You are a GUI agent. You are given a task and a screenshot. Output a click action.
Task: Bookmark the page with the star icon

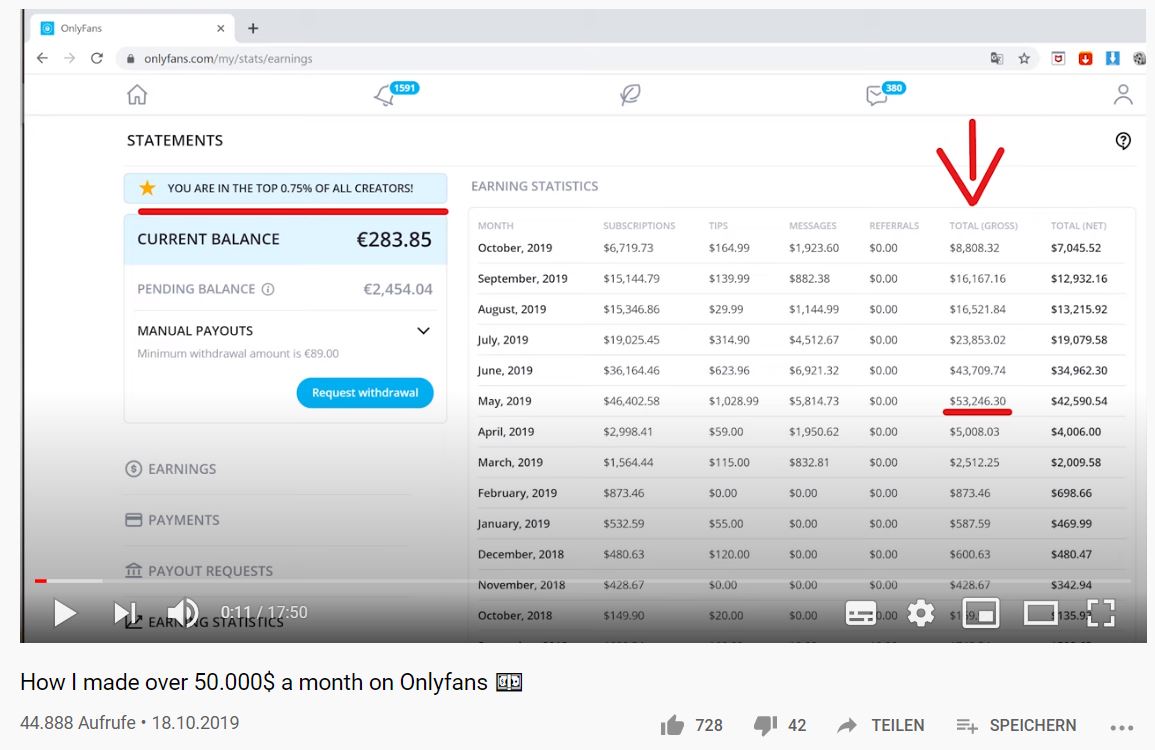1024,58
